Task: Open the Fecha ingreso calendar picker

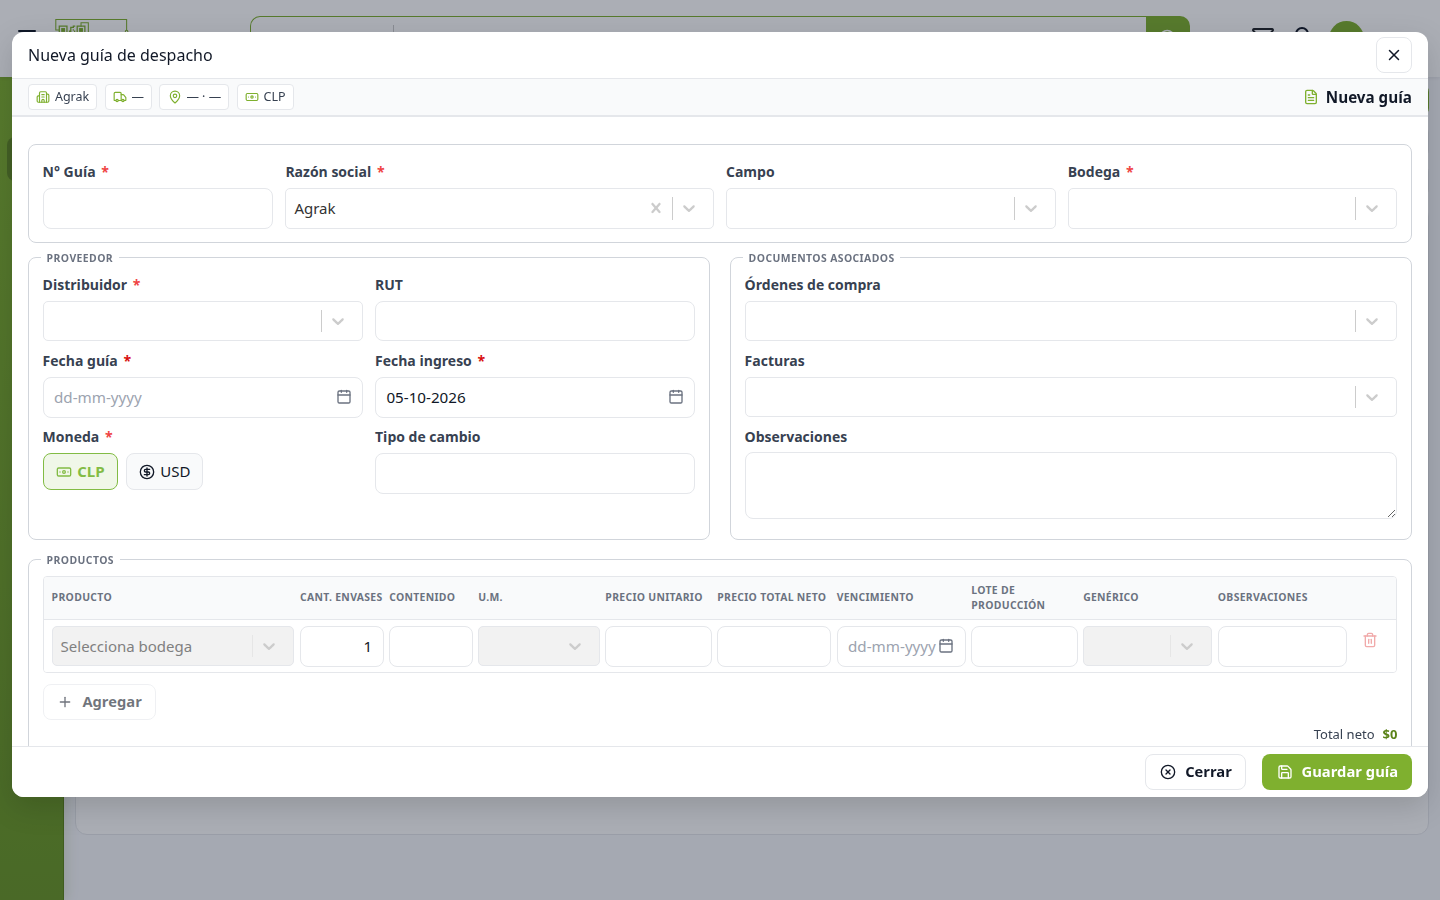Action: [676, 397]
